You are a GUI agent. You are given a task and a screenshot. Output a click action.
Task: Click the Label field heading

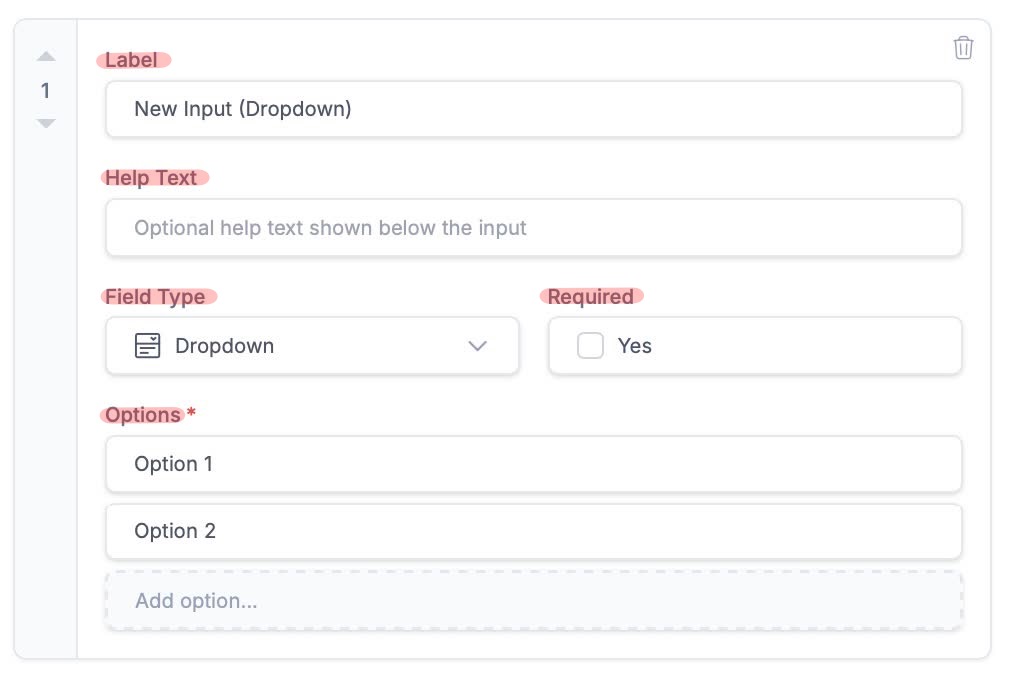pyautogui.click(x=132, y=60)
